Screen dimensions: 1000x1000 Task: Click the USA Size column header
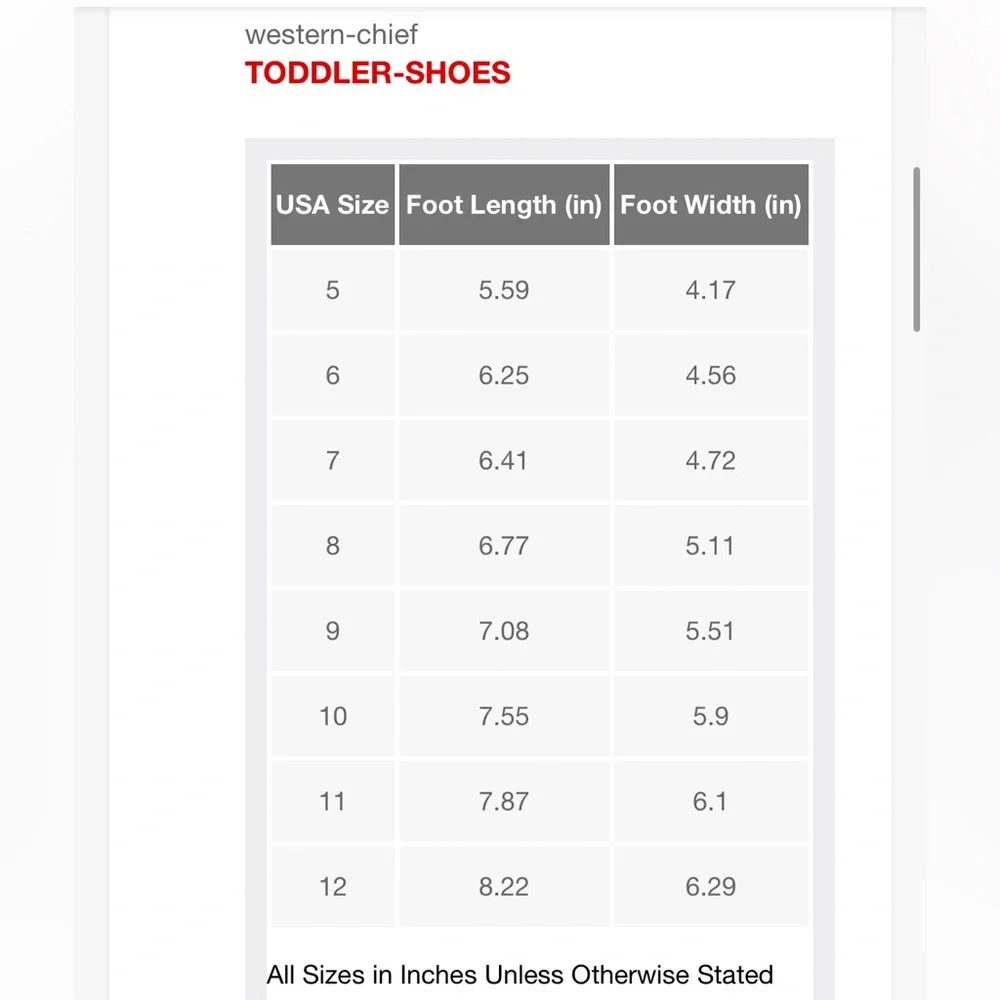tap(332, 204)
